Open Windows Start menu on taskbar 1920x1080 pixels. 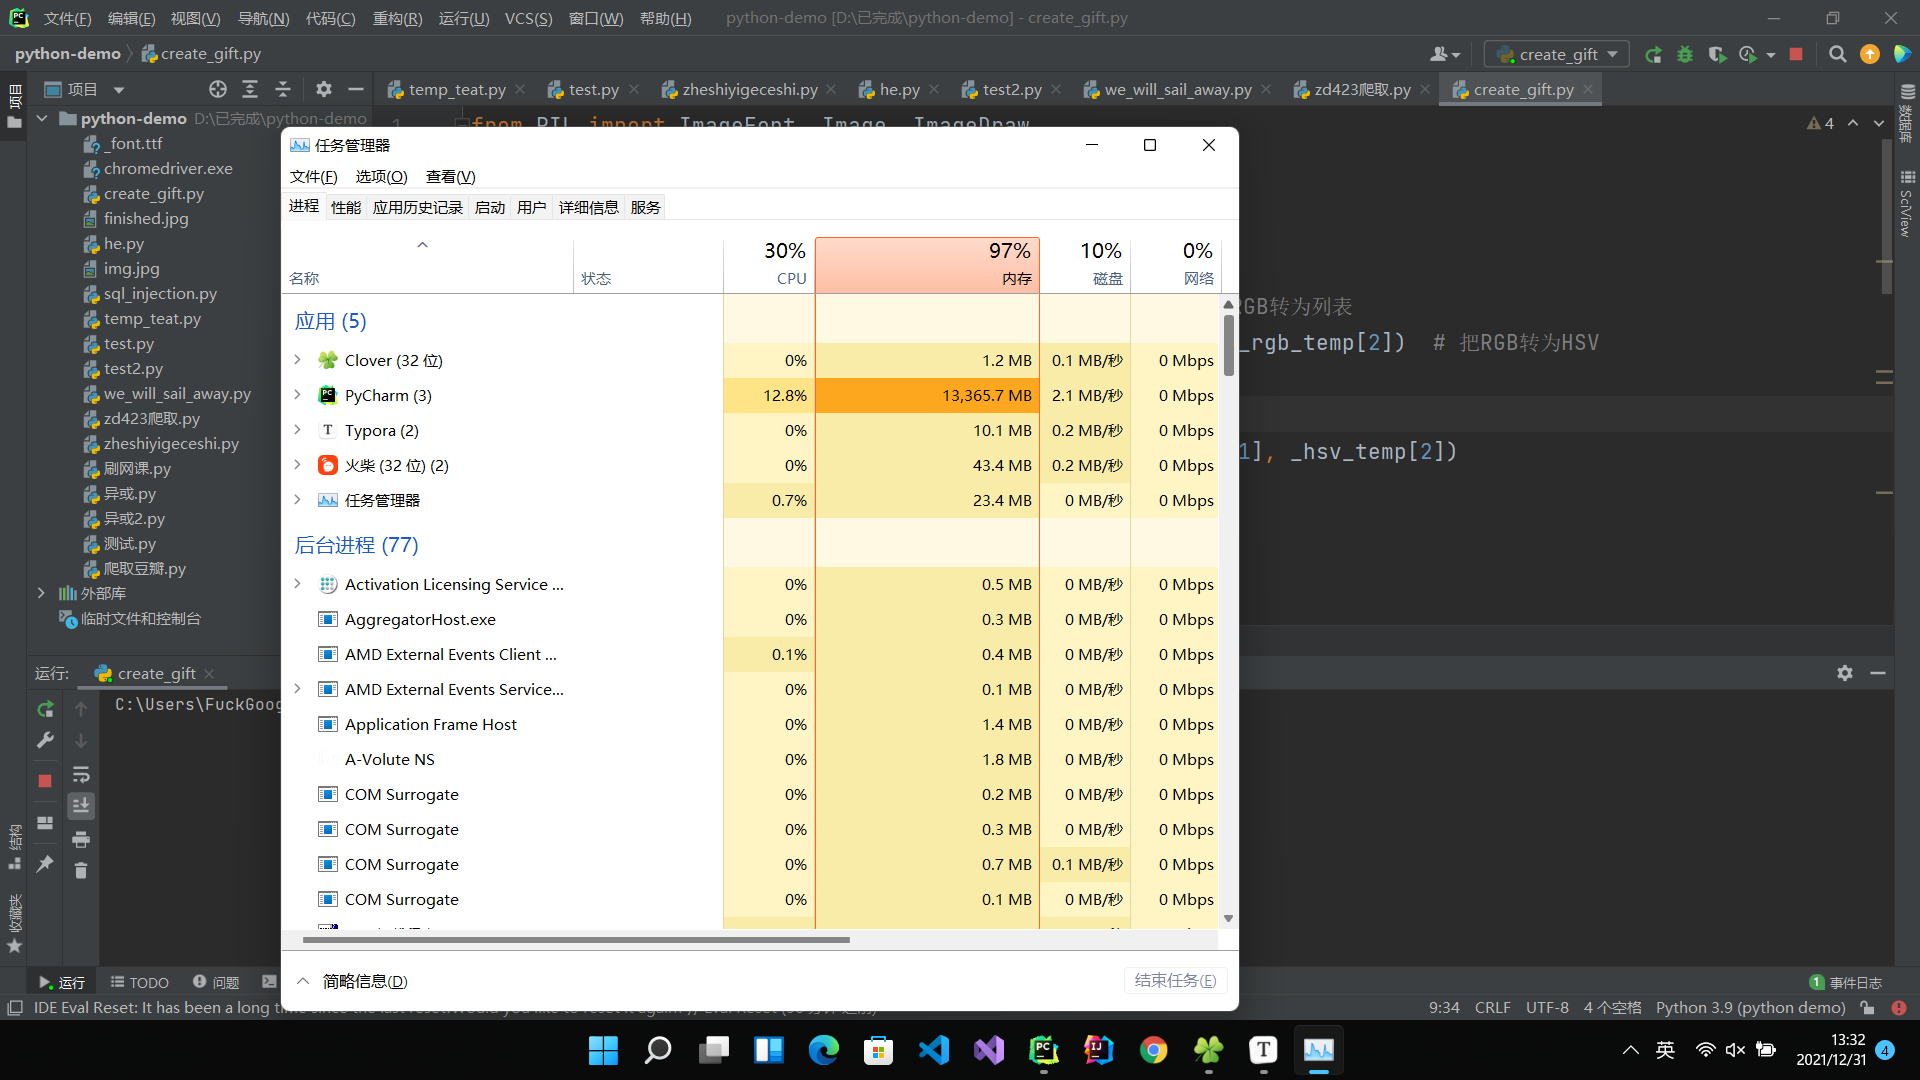tap(603, 1050)
